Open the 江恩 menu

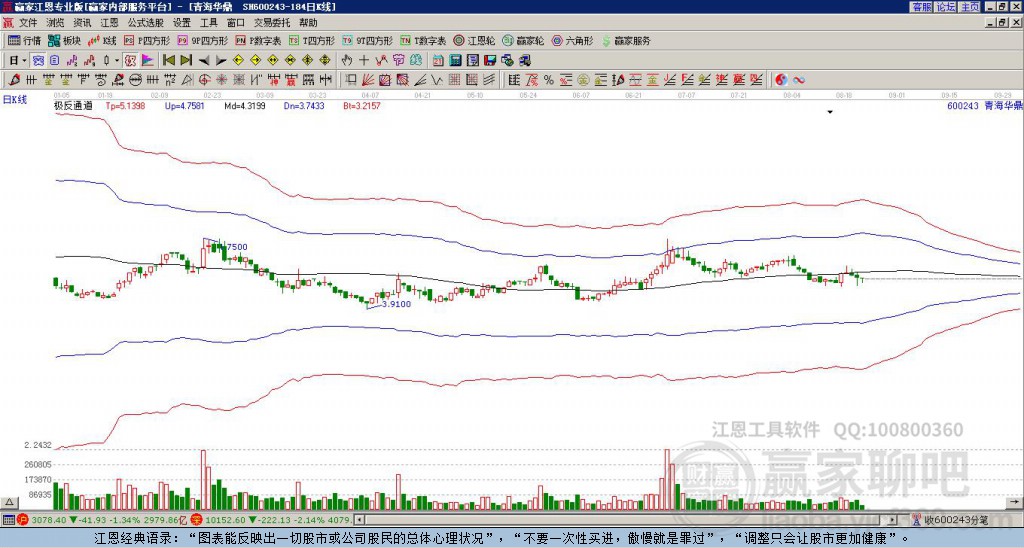pyautogui.click(x=109, y=23)
